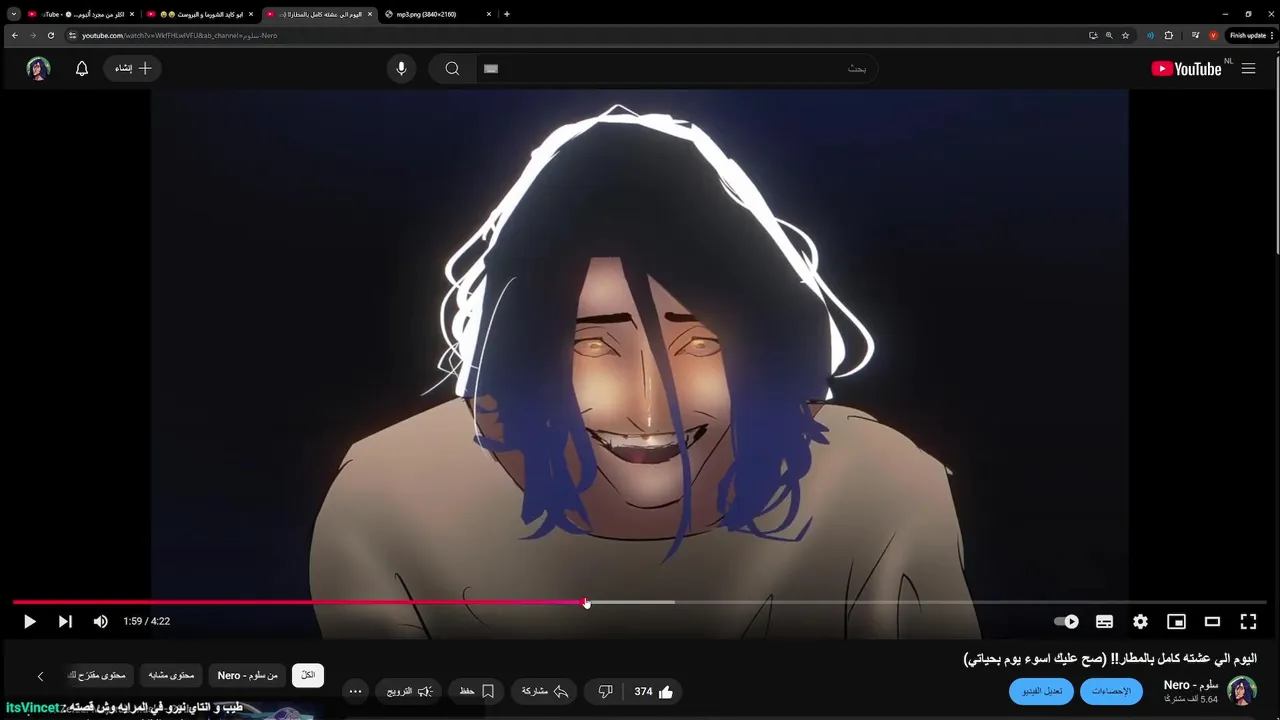The image size is (1280, 720).
Task: Expand chips with the arrow chevron
Action: tap(40, 676)
